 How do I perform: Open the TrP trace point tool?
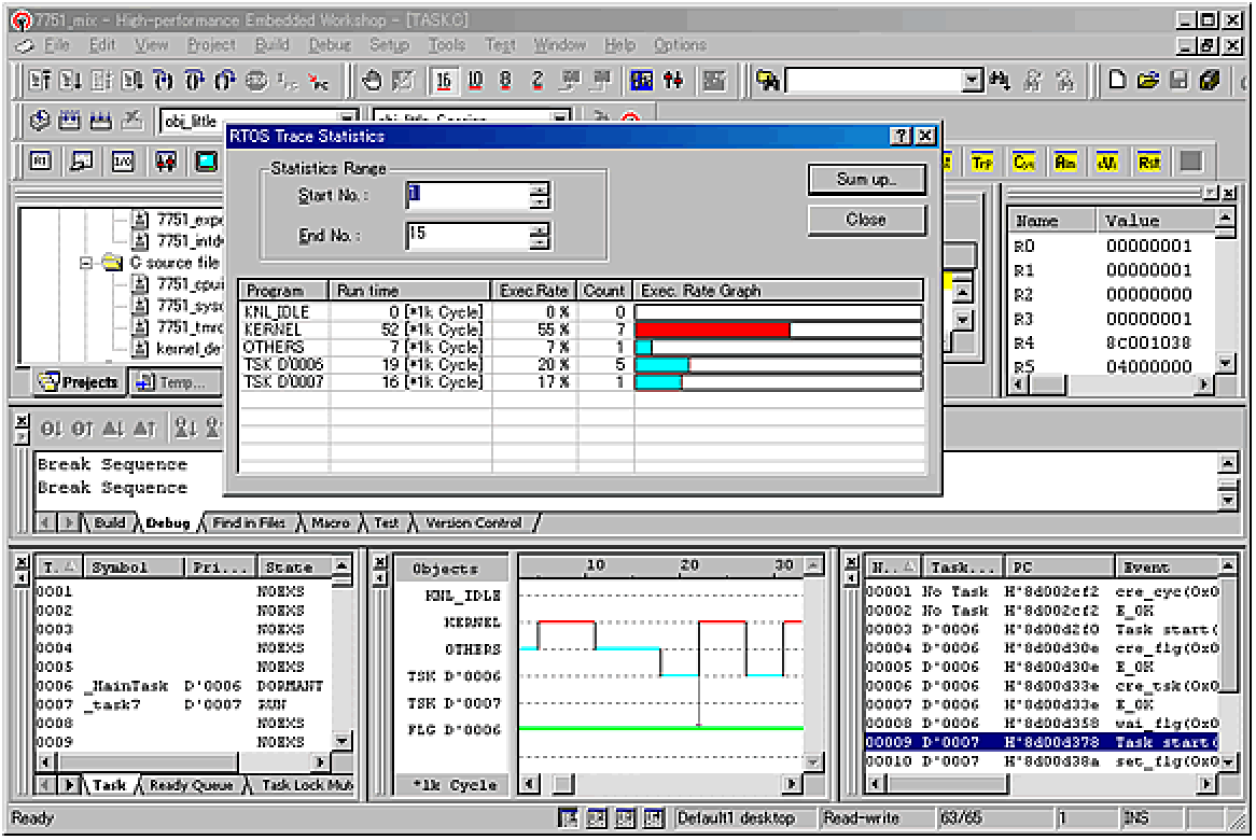tap(982, 160)
